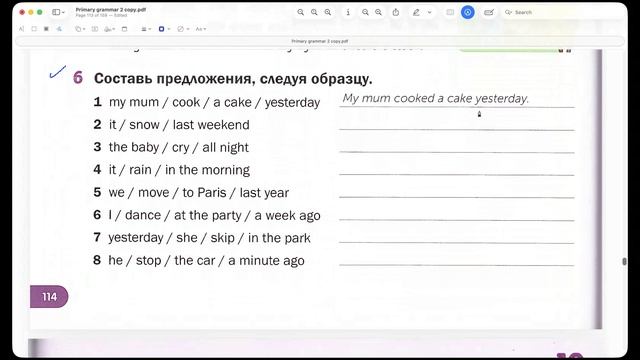The height and width of the screenshot is (360, 640).
Task: Click the vertical scrollbar thumb
Action: click(624, 261)
